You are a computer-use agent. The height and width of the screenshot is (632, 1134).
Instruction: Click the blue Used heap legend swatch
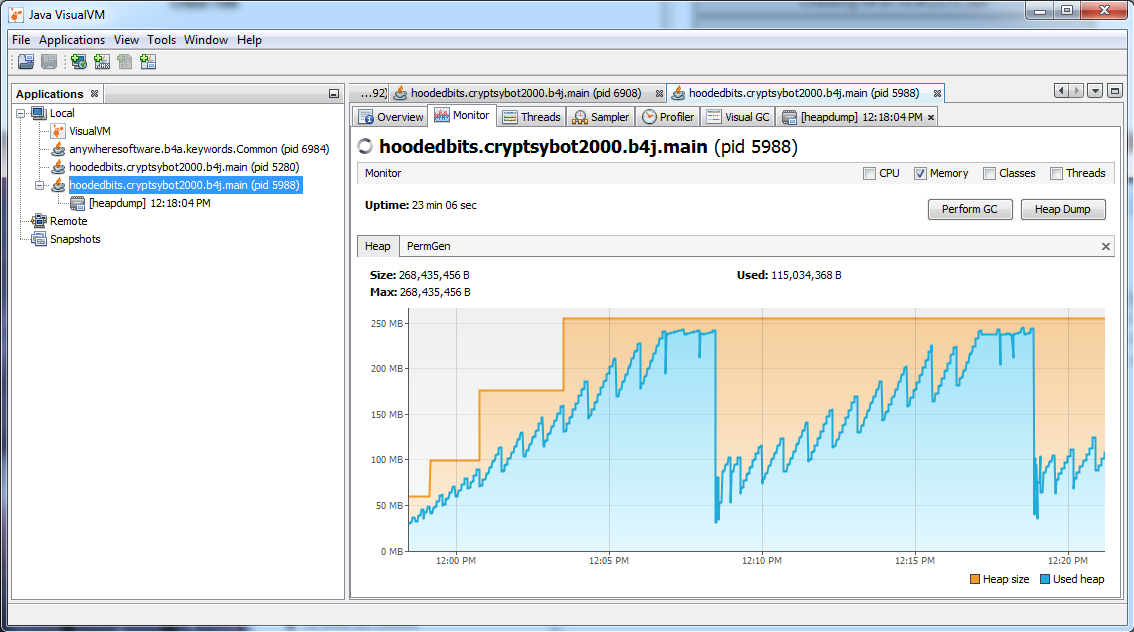coord(1044,579)
